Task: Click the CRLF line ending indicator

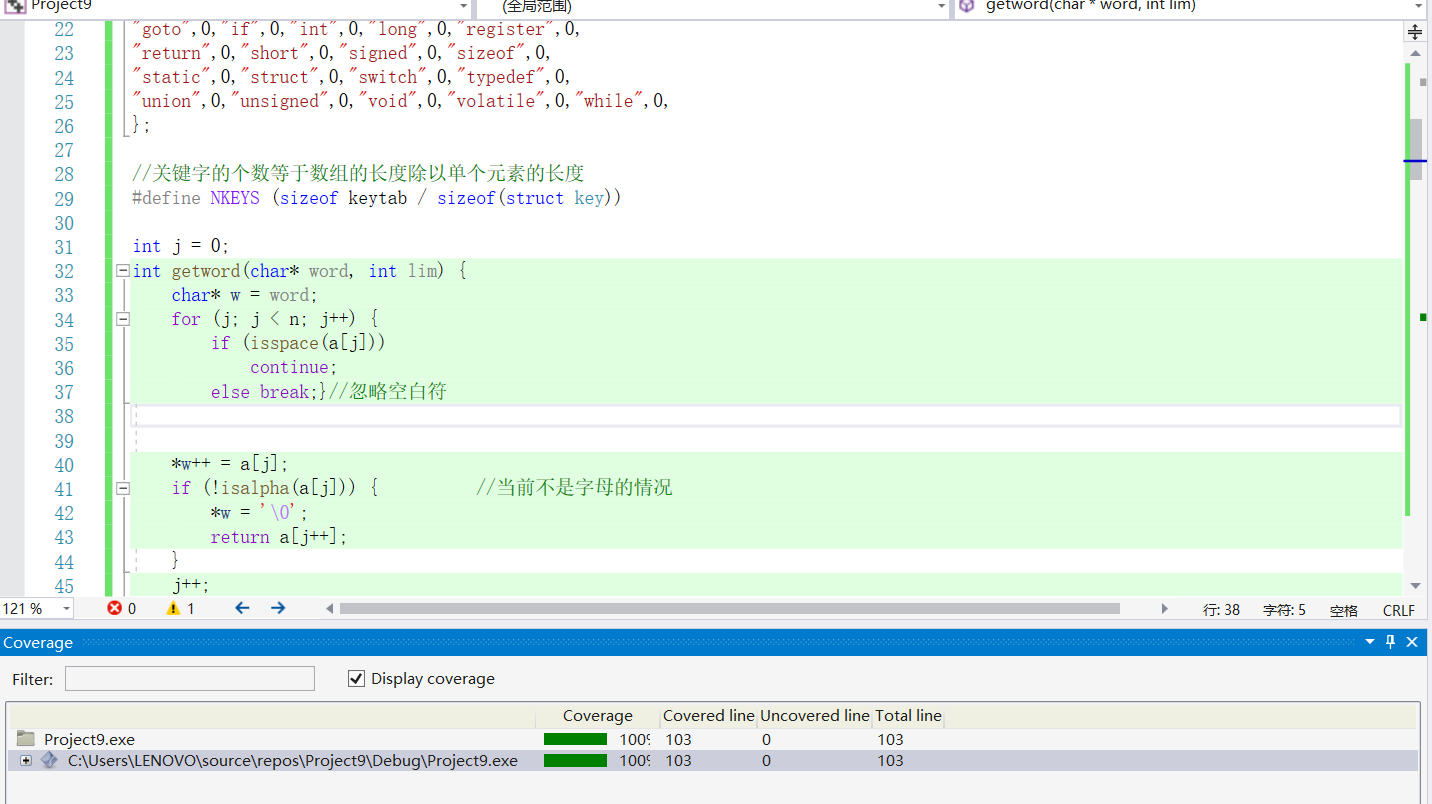Action: click(1398, 610)
